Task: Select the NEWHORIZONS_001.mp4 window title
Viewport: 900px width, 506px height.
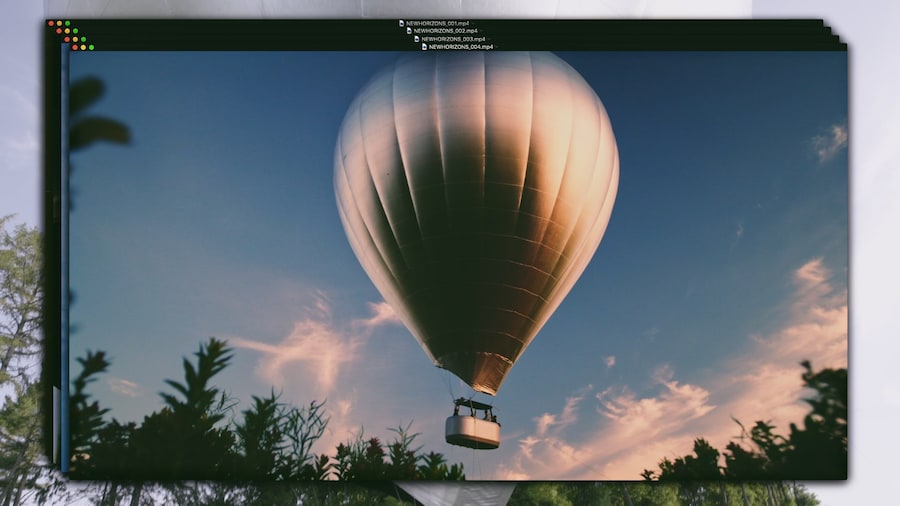Action: [x=437, y=23]
